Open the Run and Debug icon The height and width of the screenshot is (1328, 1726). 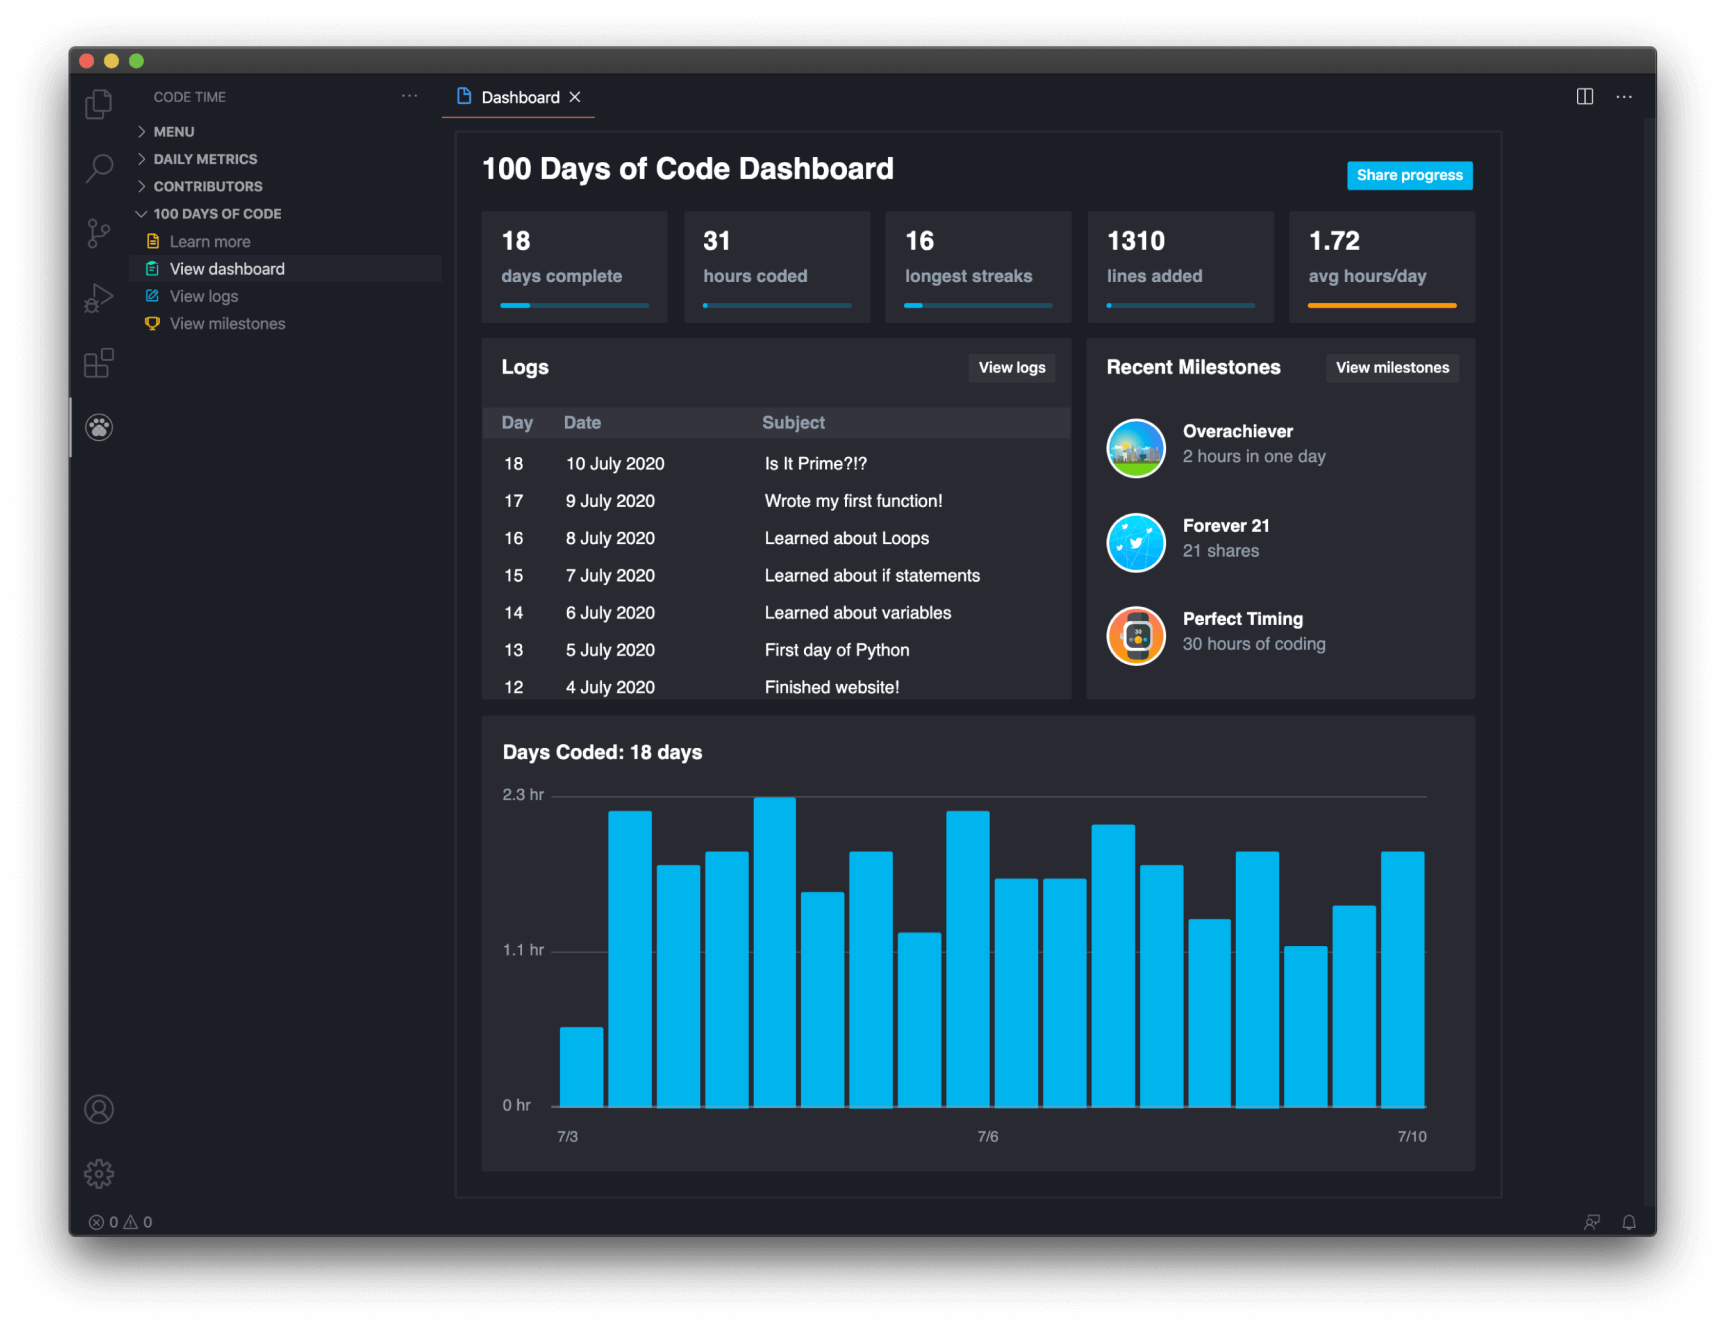98,296
